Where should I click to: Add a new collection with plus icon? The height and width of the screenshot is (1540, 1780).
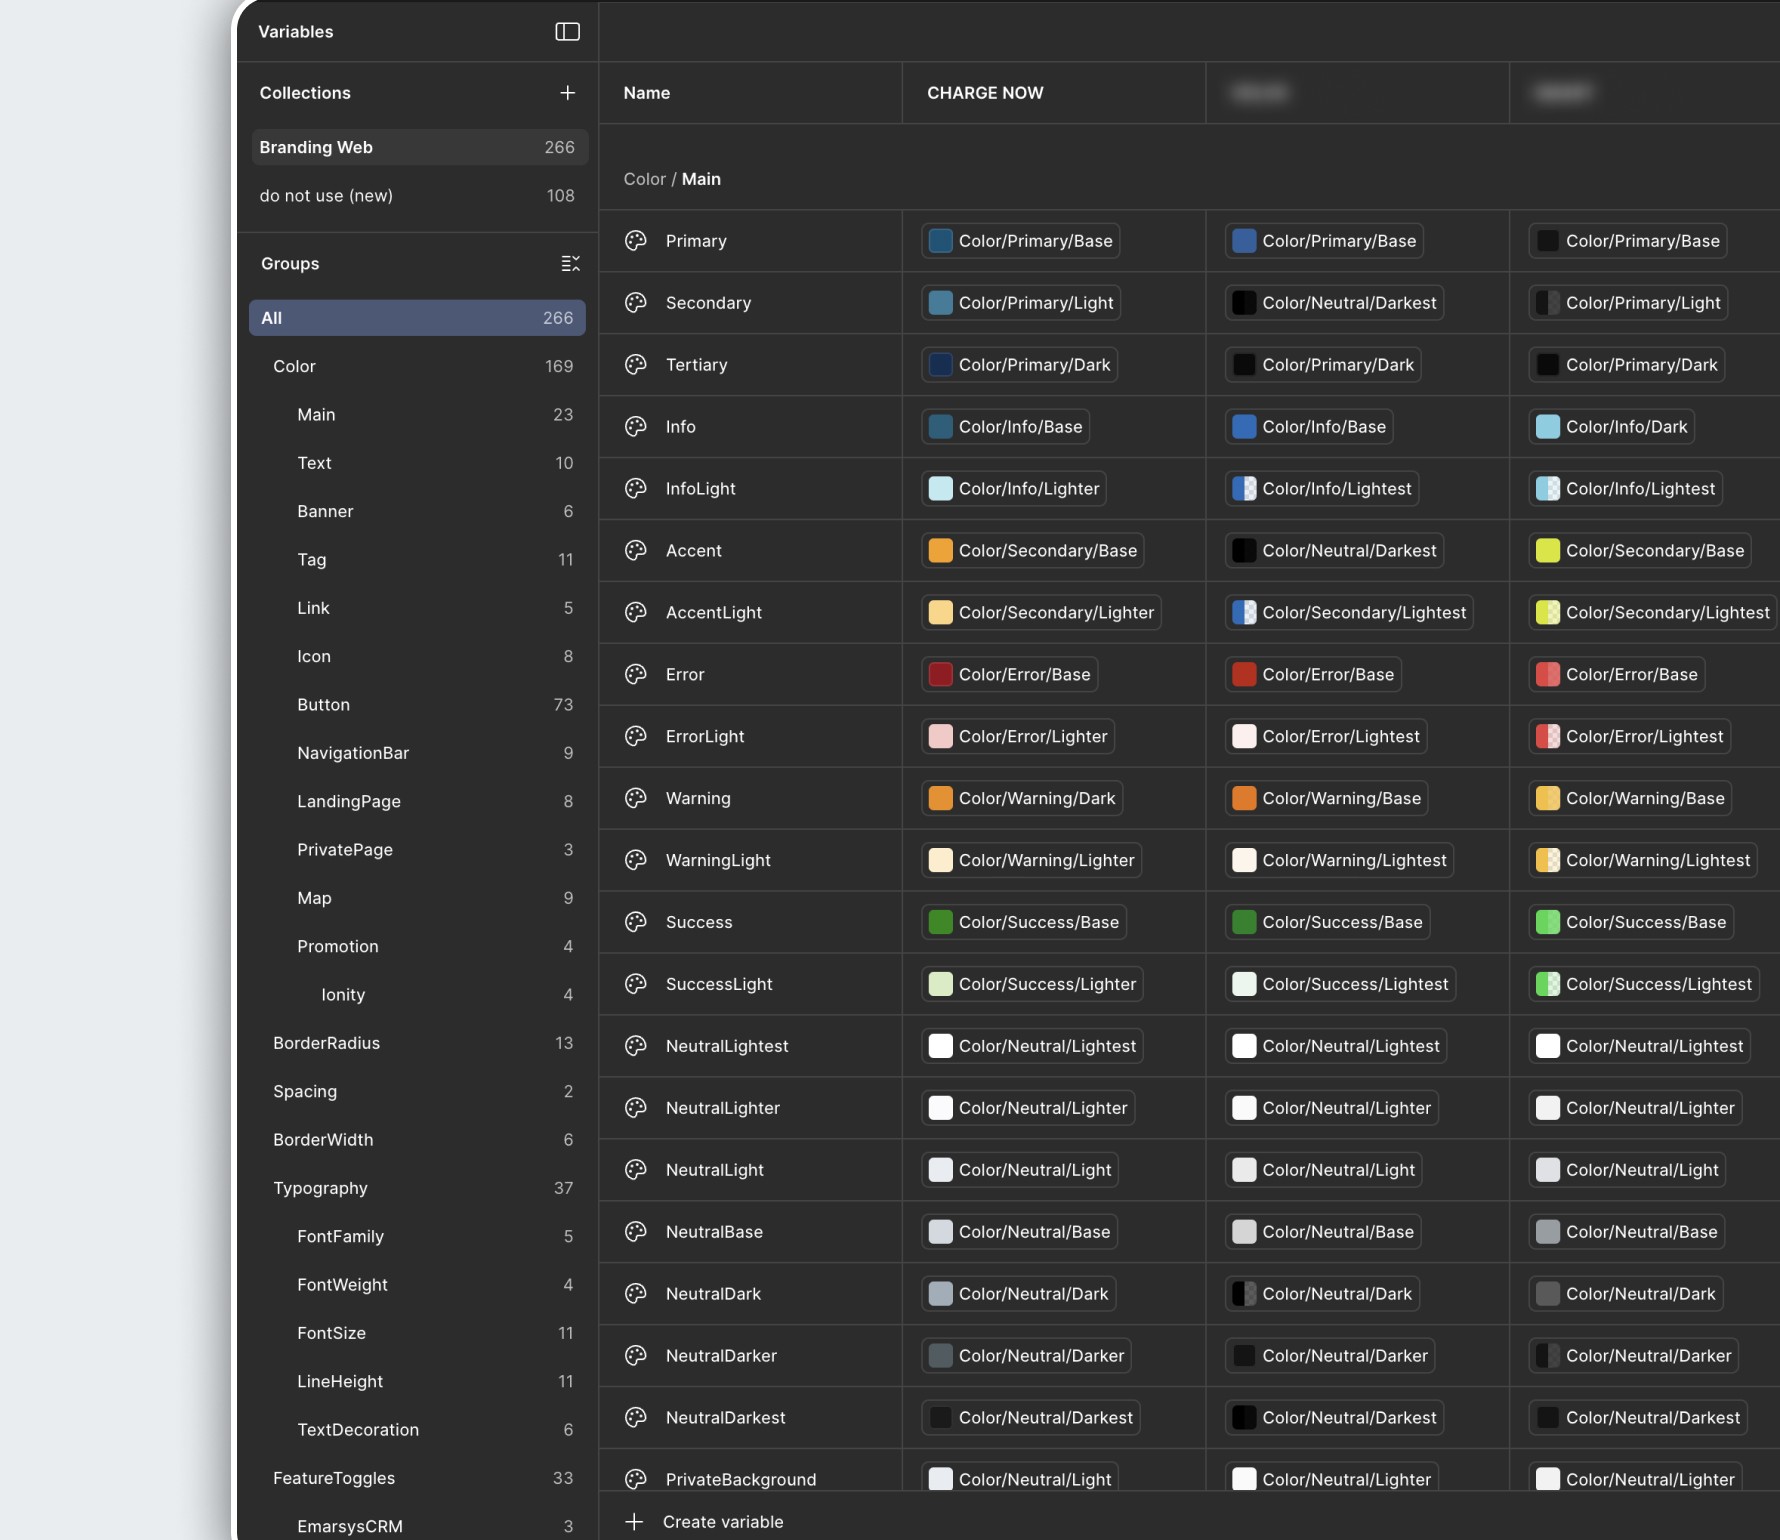(567, 93)
